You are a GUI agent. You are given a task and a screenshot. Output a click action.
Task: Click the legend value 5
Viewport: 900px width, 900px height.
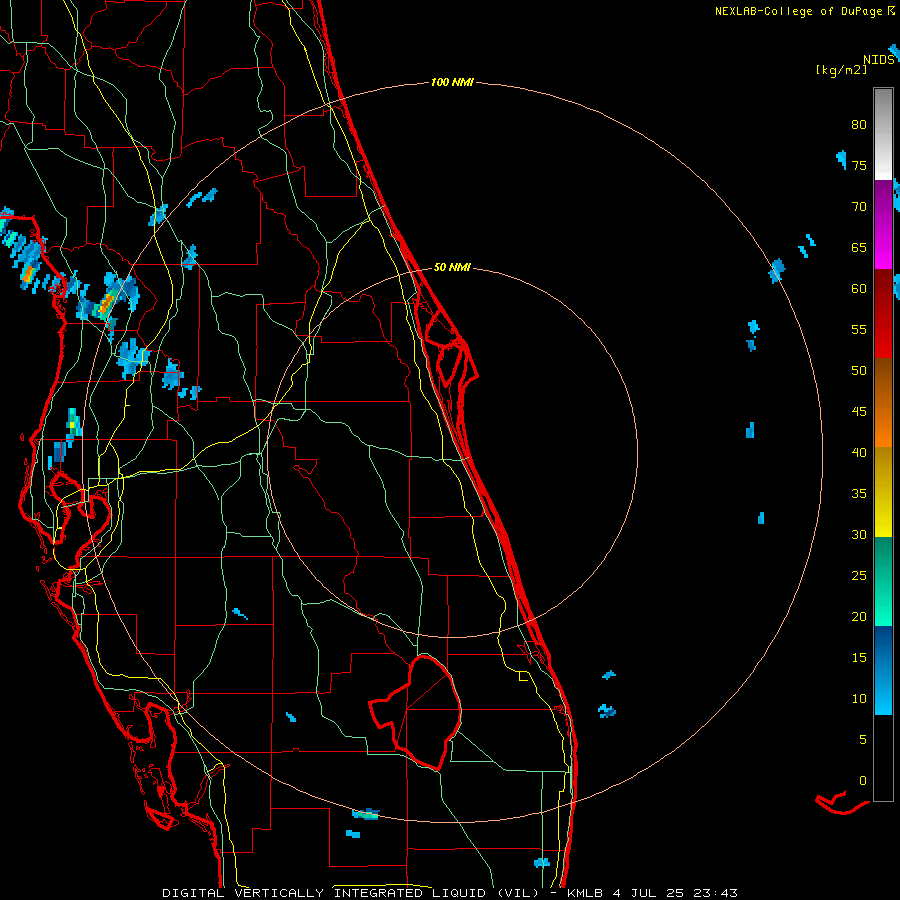coord(863,739)
